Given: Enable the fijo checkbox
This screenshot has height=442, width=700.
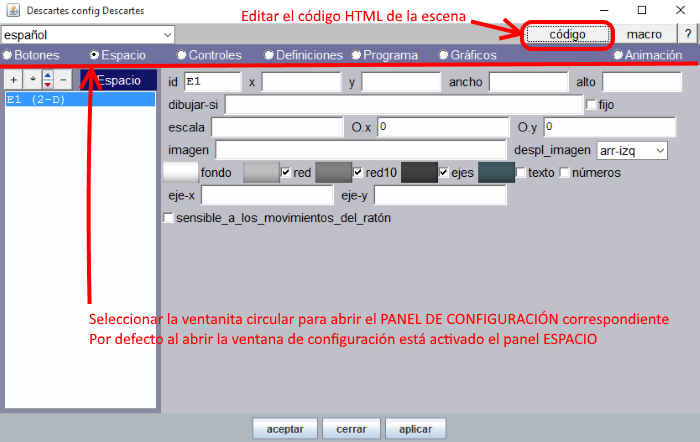Looking at the screenshot, I should [591, 104].
